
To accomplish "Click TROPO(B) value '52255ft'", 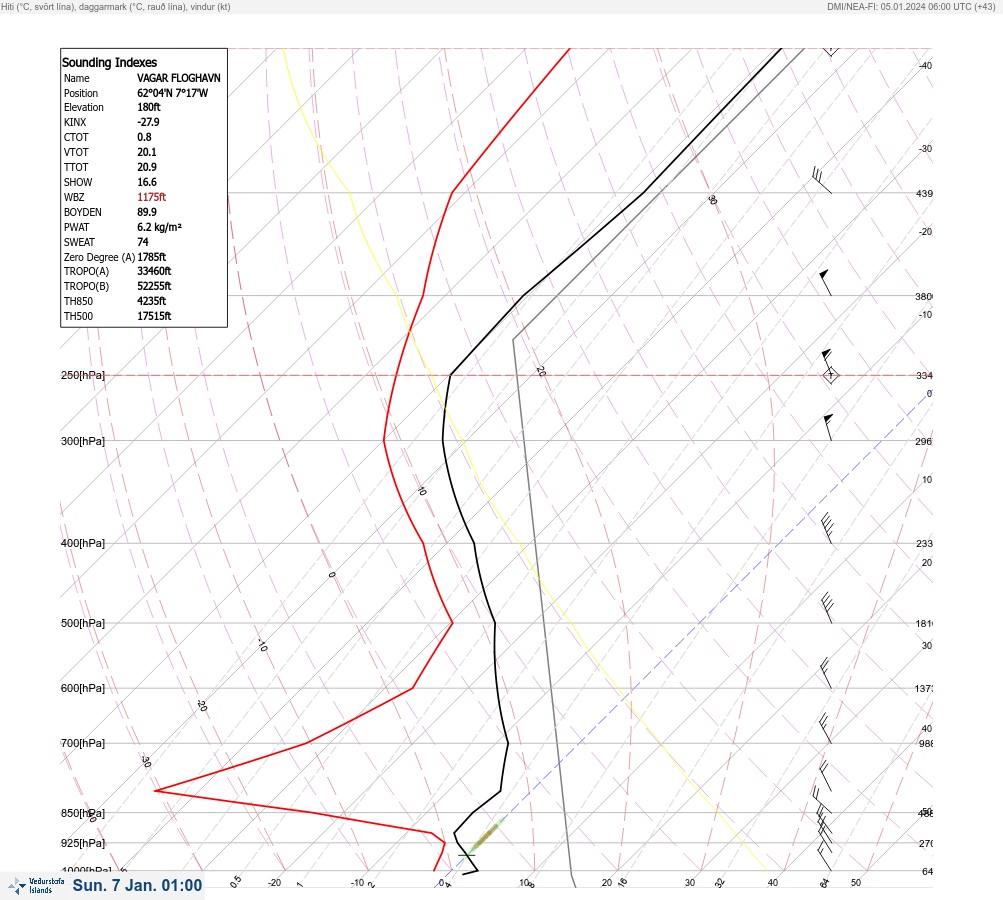I will click(x=154, y=286).
